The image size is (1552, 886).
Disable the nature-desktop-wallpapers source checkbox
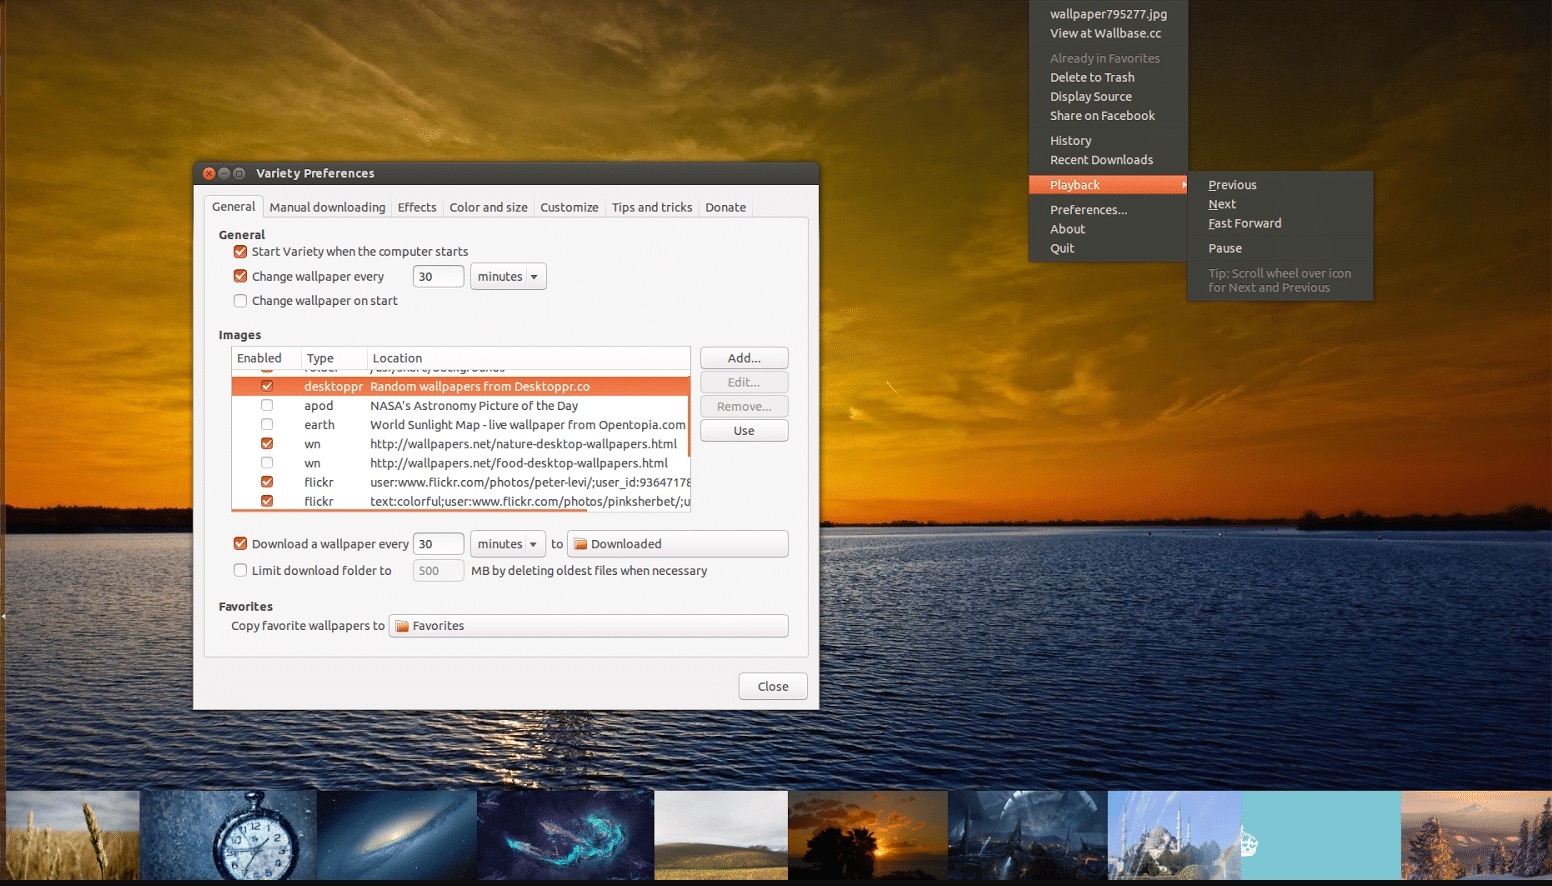[267, 443]
